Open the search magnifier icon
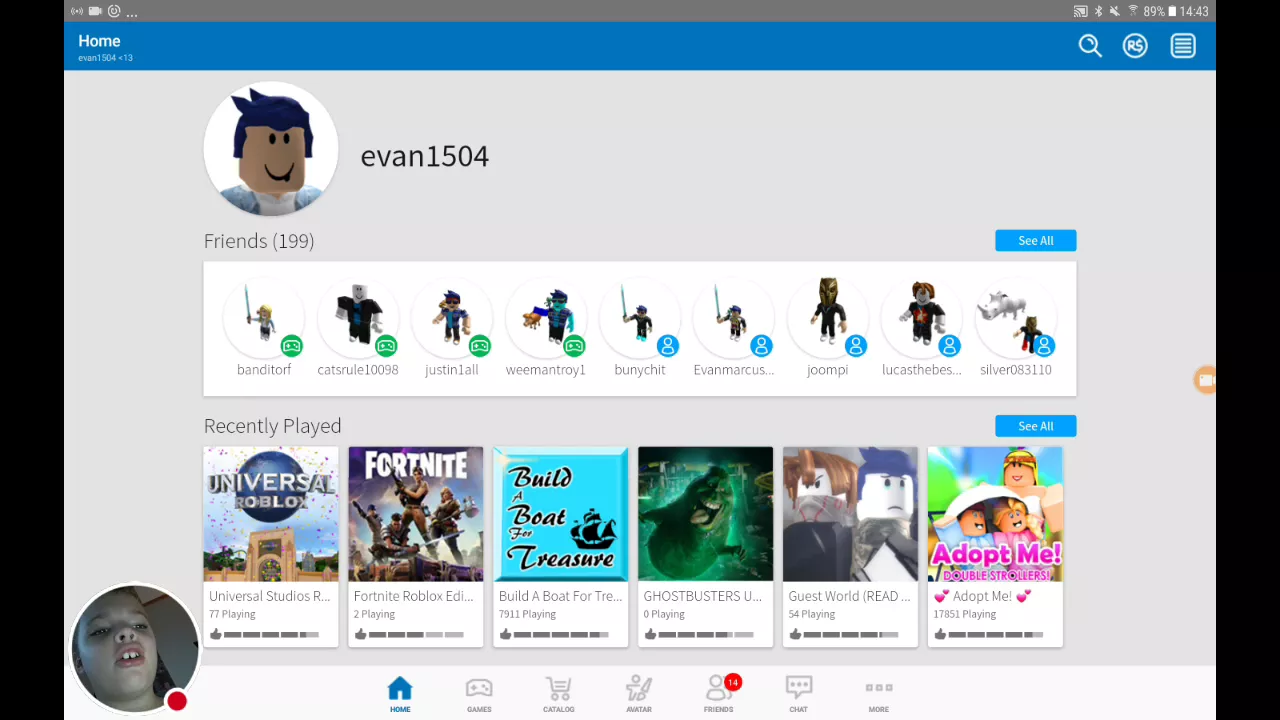 click(x=1090, y=46)
